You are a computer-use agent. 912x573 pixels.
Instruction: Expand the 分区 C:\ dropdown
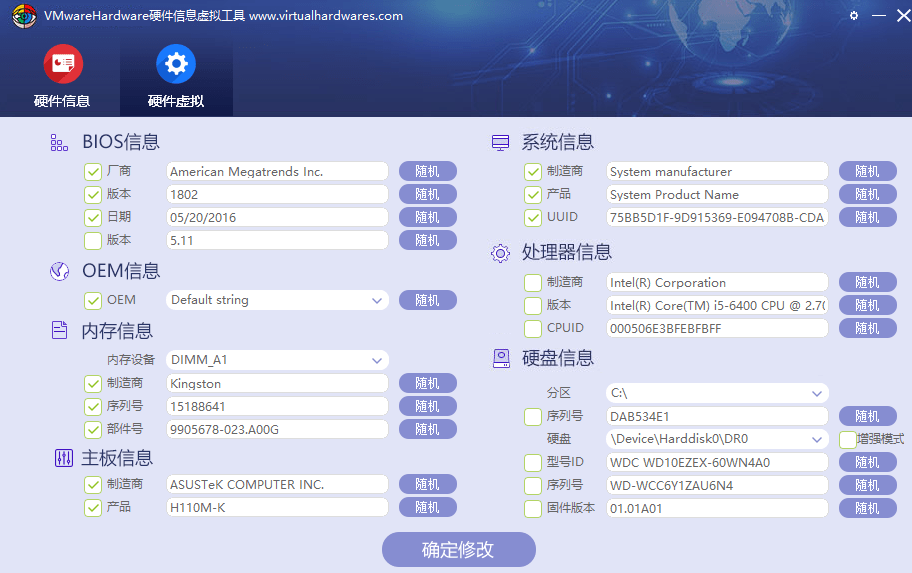coord(817,393)
